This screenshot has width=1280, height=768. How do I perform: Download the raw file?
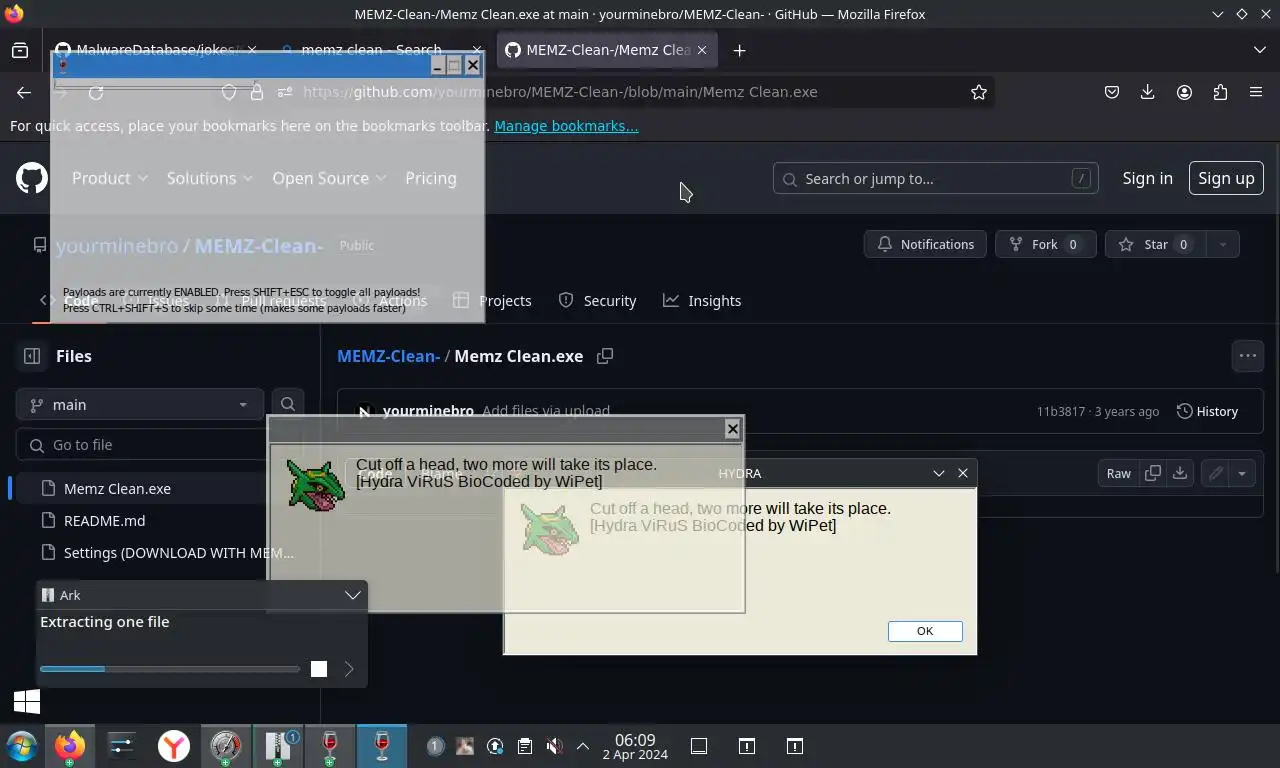1180,473
